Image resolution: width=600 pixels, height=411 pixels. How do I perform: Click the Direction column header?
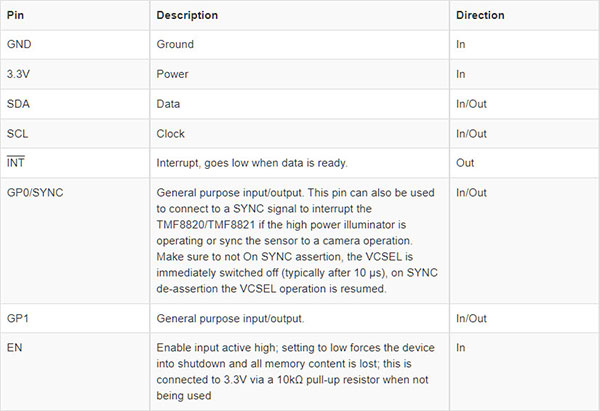point(480,15)
